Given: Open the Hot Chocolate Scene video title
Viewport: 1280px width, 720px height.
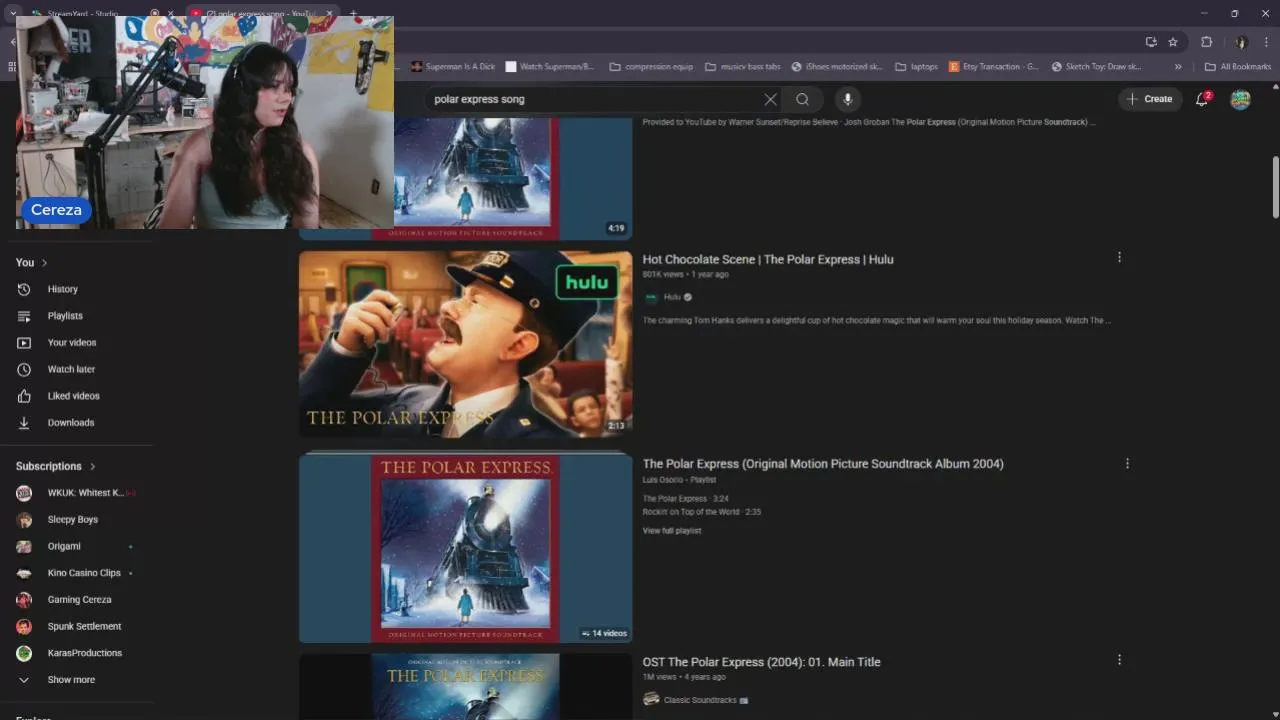Looking at the screenshot, I should tap(768, 259).
